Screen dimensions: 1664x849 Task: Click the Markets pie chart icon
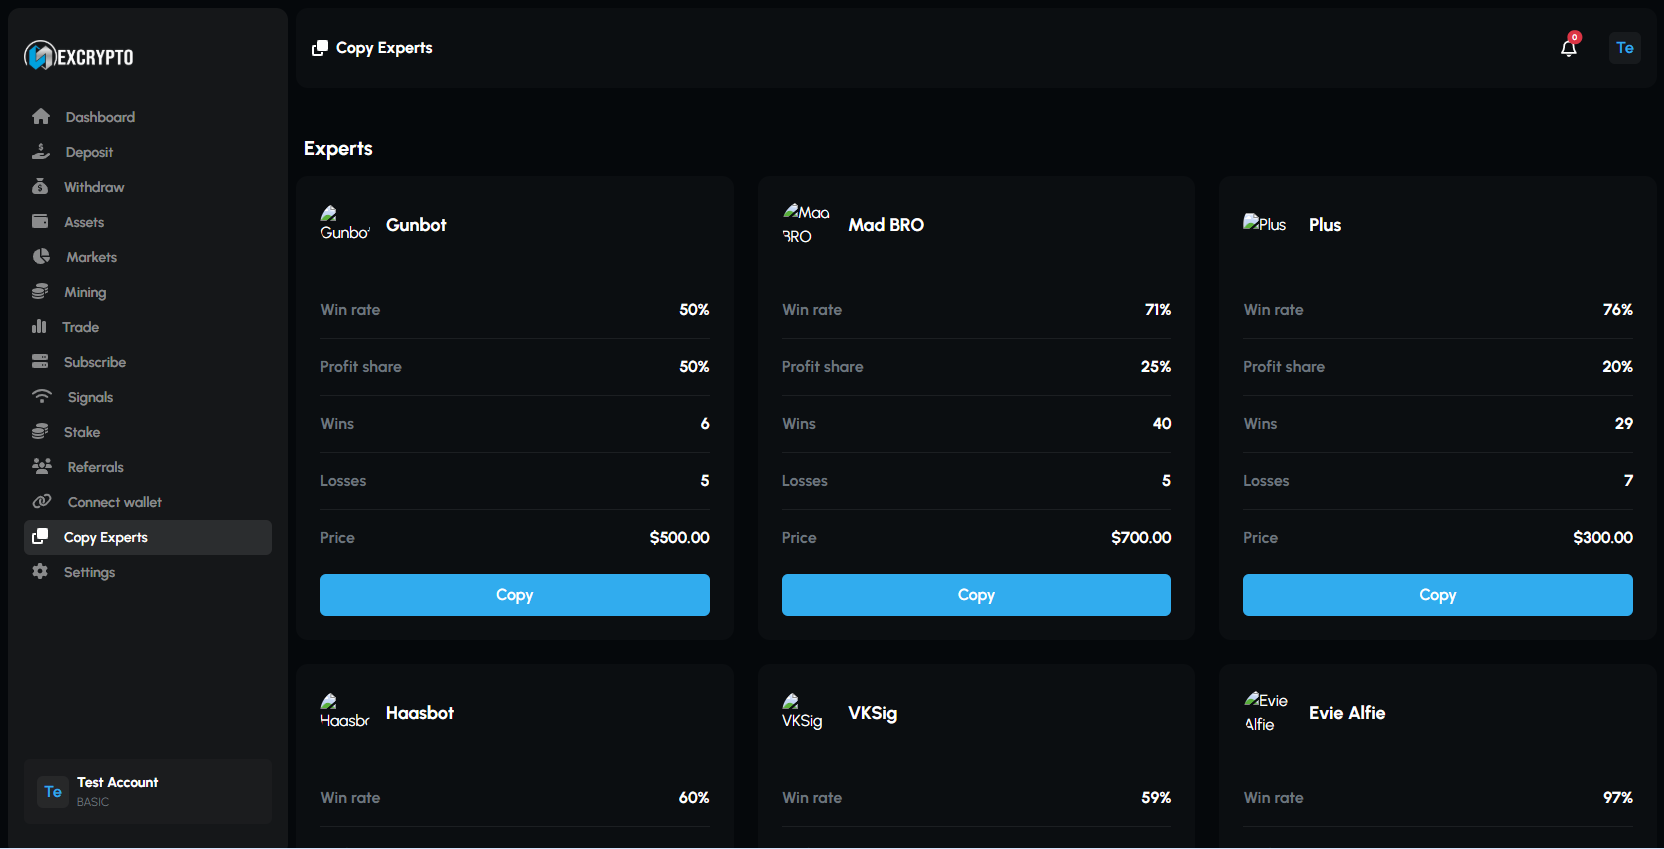click(x=41, y=257)
